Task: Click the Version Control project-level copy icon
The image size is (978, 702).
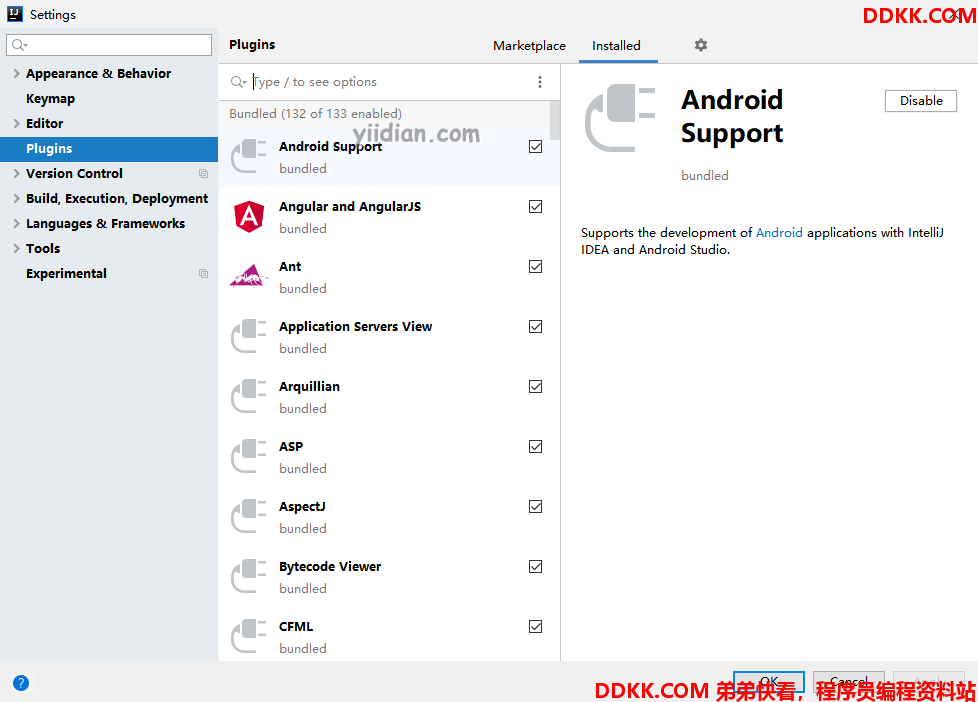Action: [x=203, y=173]
